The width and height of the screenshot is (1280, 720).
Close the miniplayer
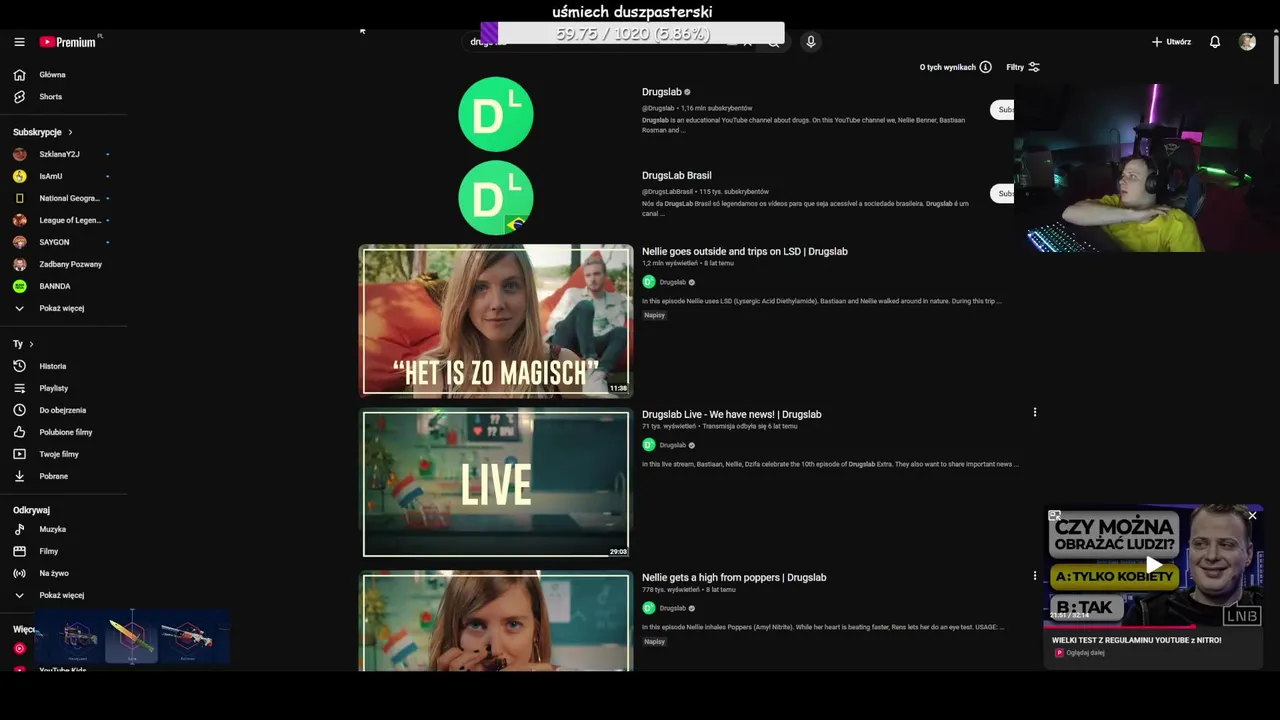[x=1252, y=516]
